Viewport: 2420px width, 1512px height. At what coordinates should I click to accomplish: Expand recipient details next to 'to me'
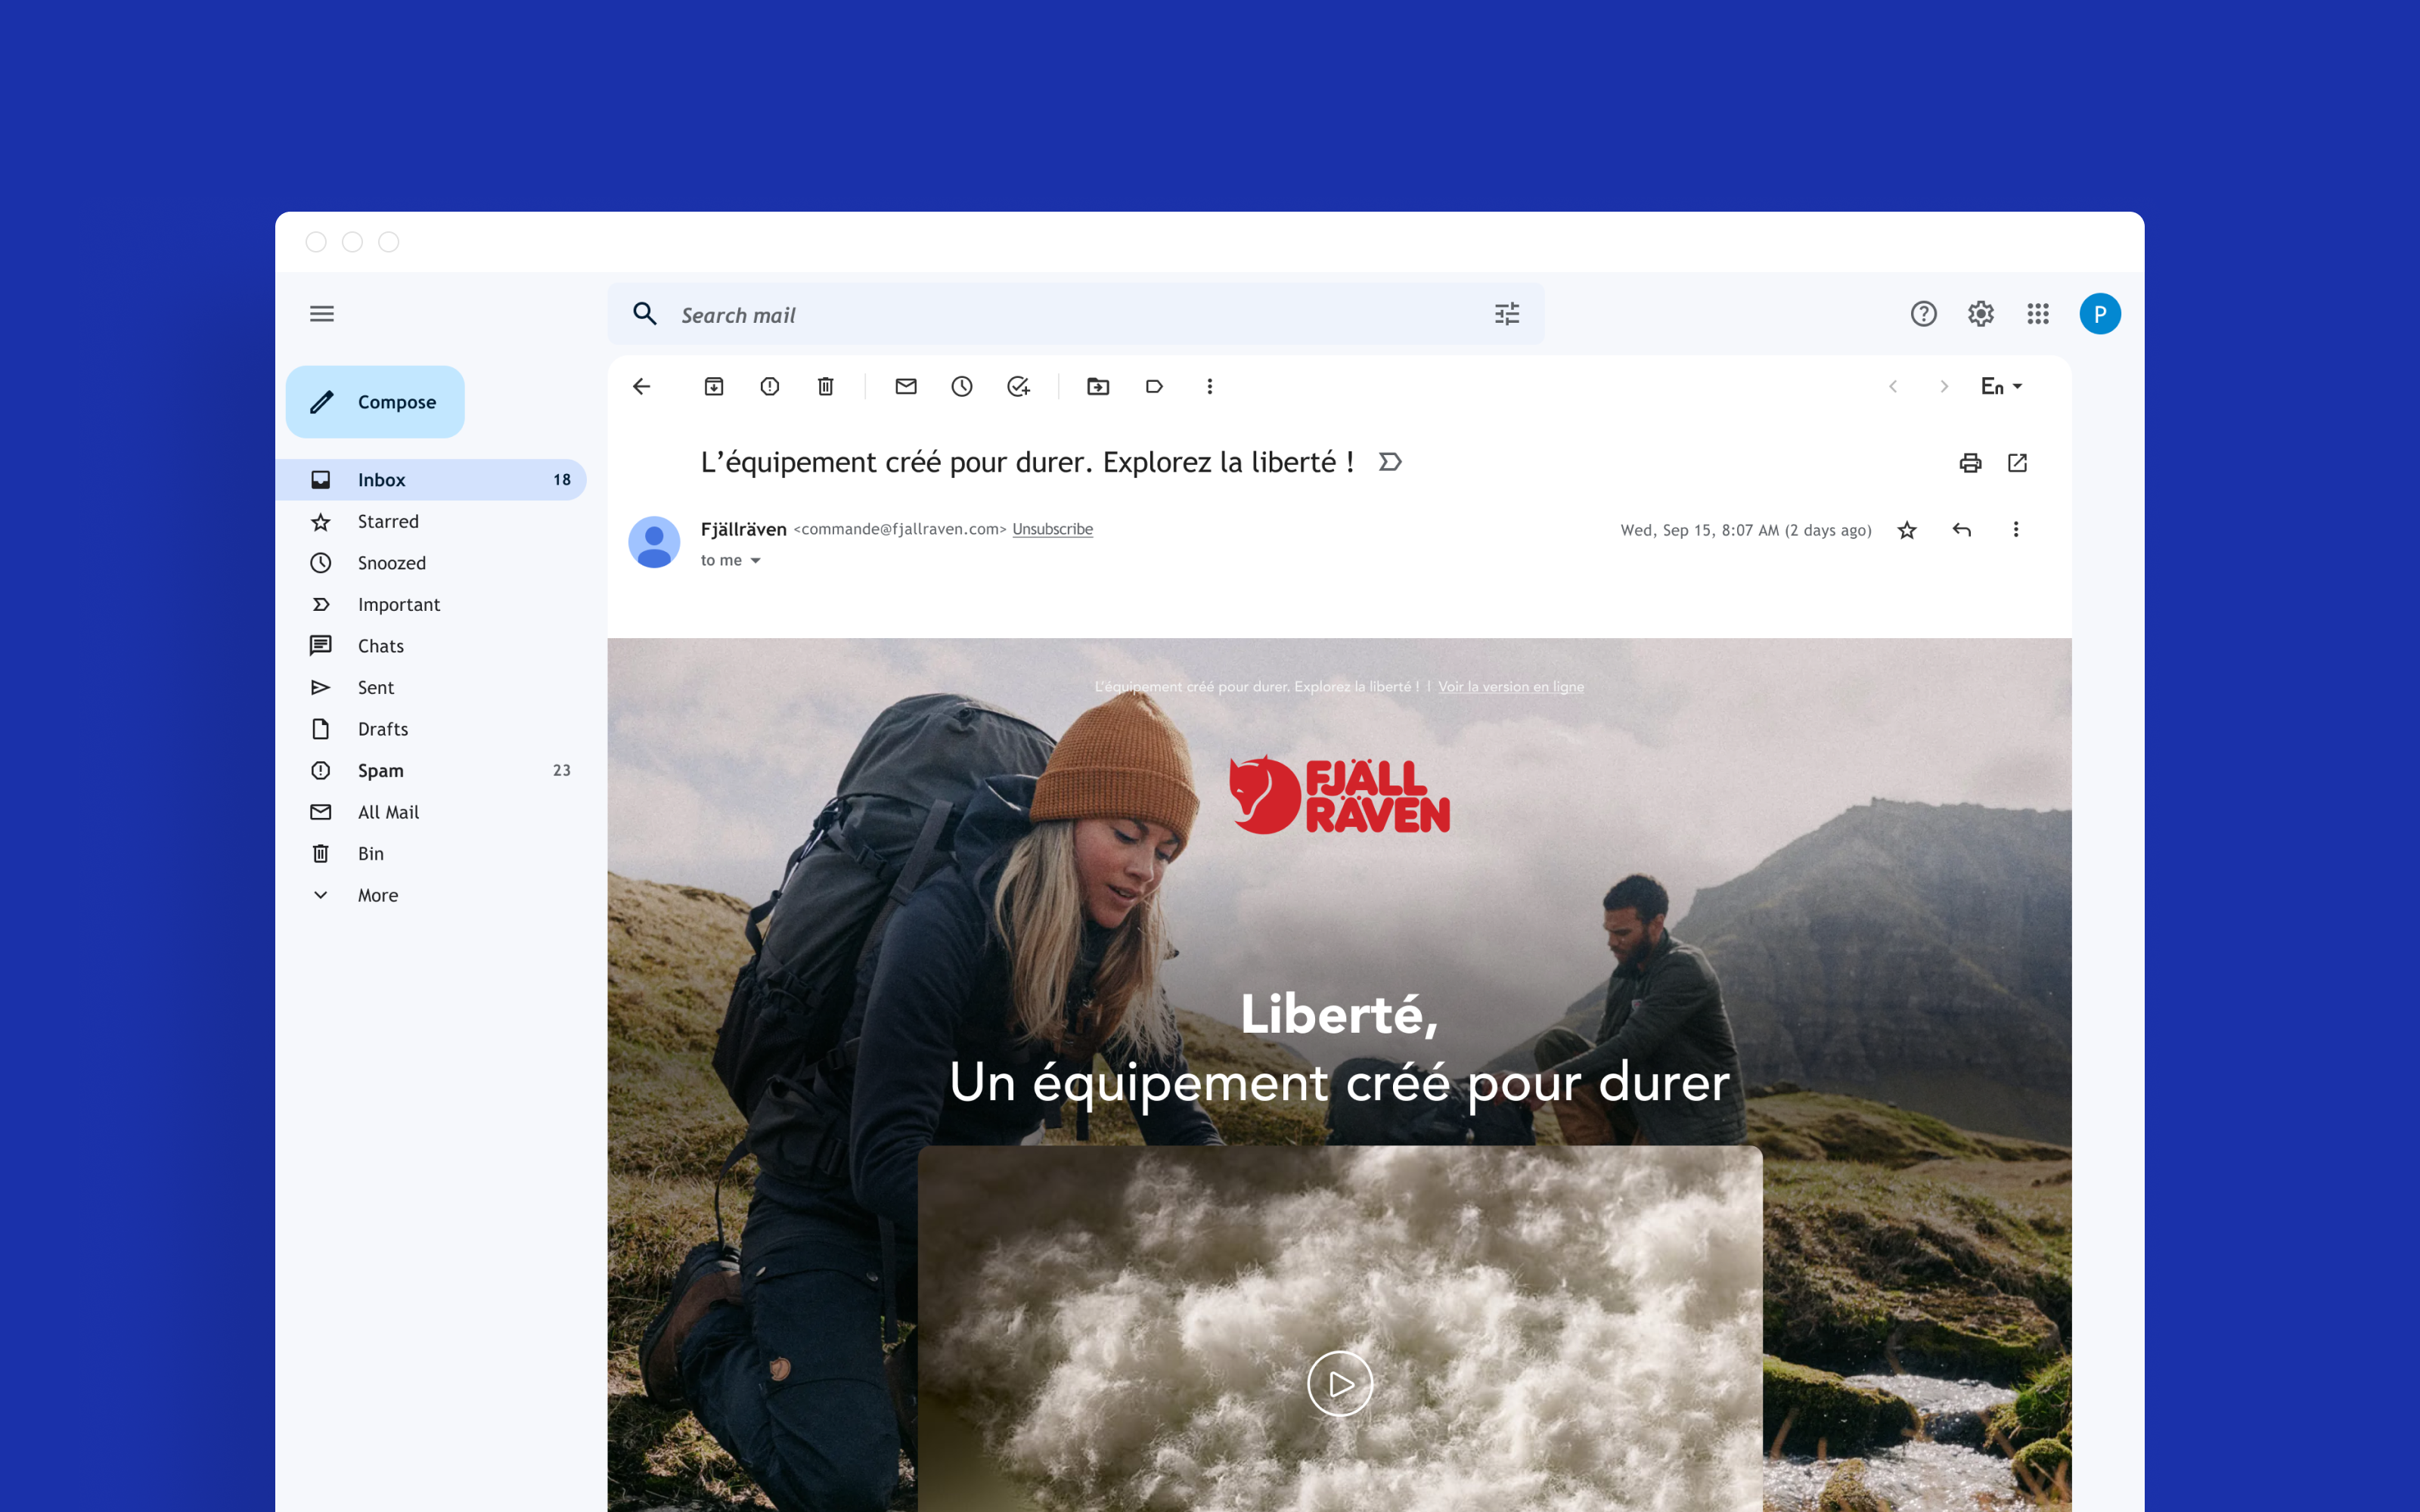pyautogui.click(x=756, y=561)
